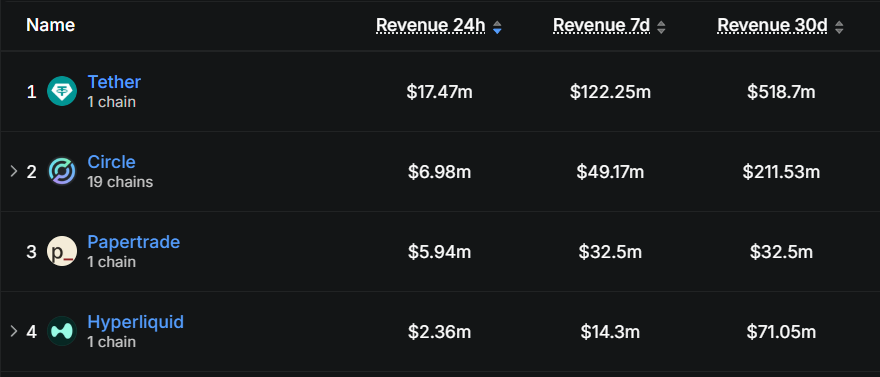Screen dimensions: 880x377
Task: Click rank number 1 beside Tether
Action: click(x=31, y=92)
